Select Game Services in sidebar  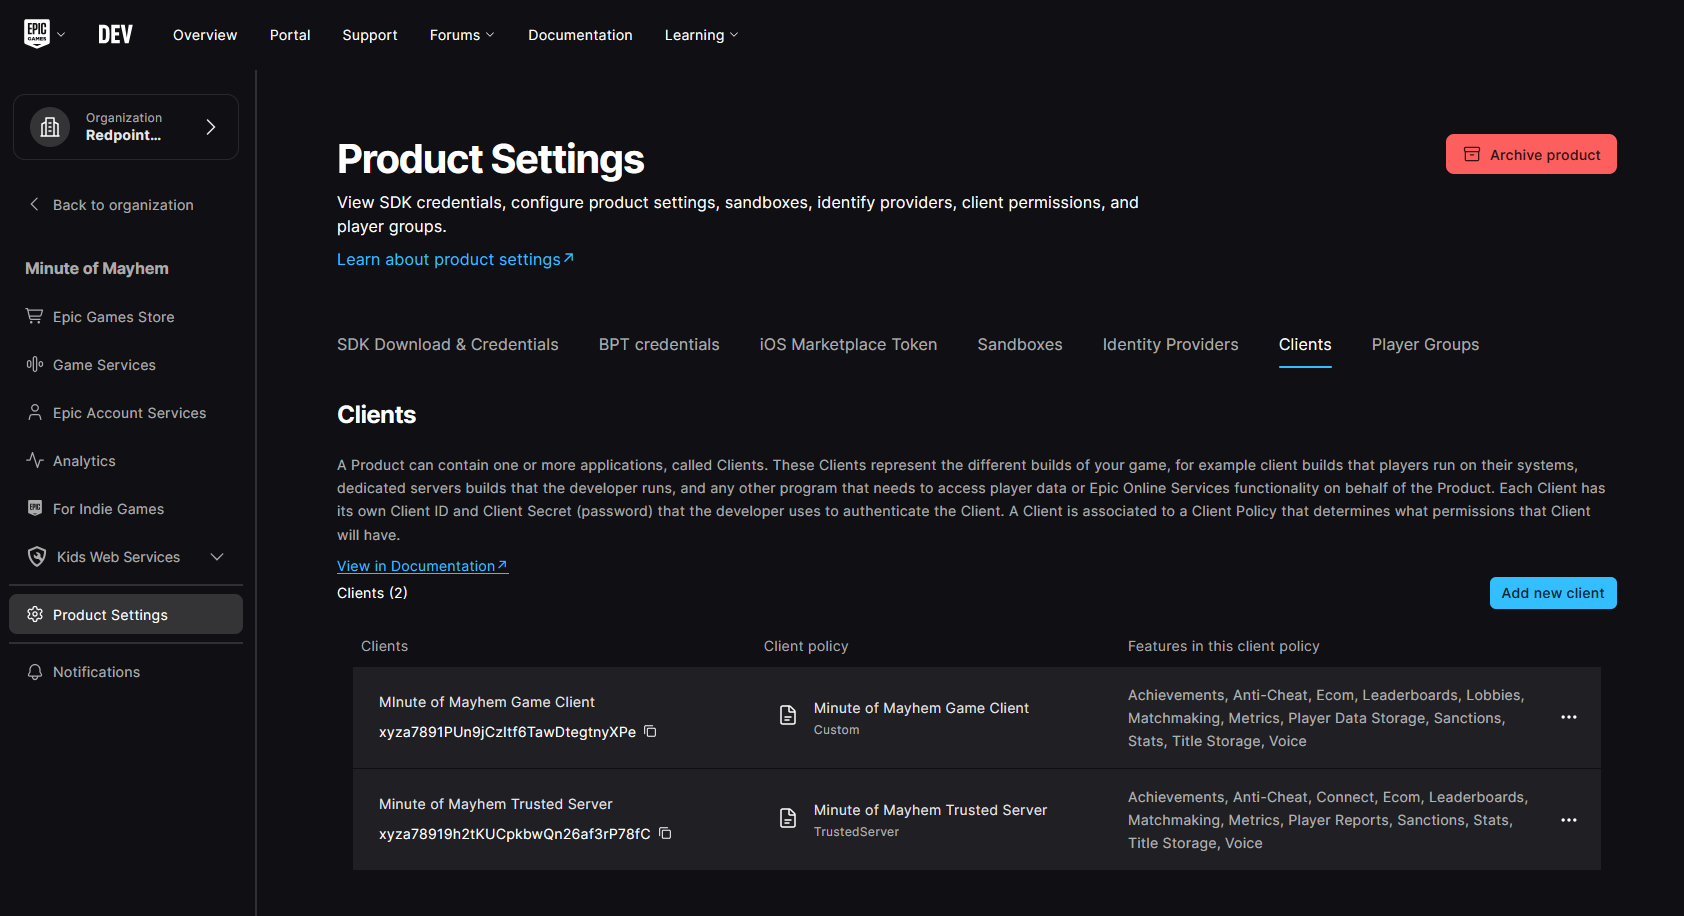coord(103,364)
